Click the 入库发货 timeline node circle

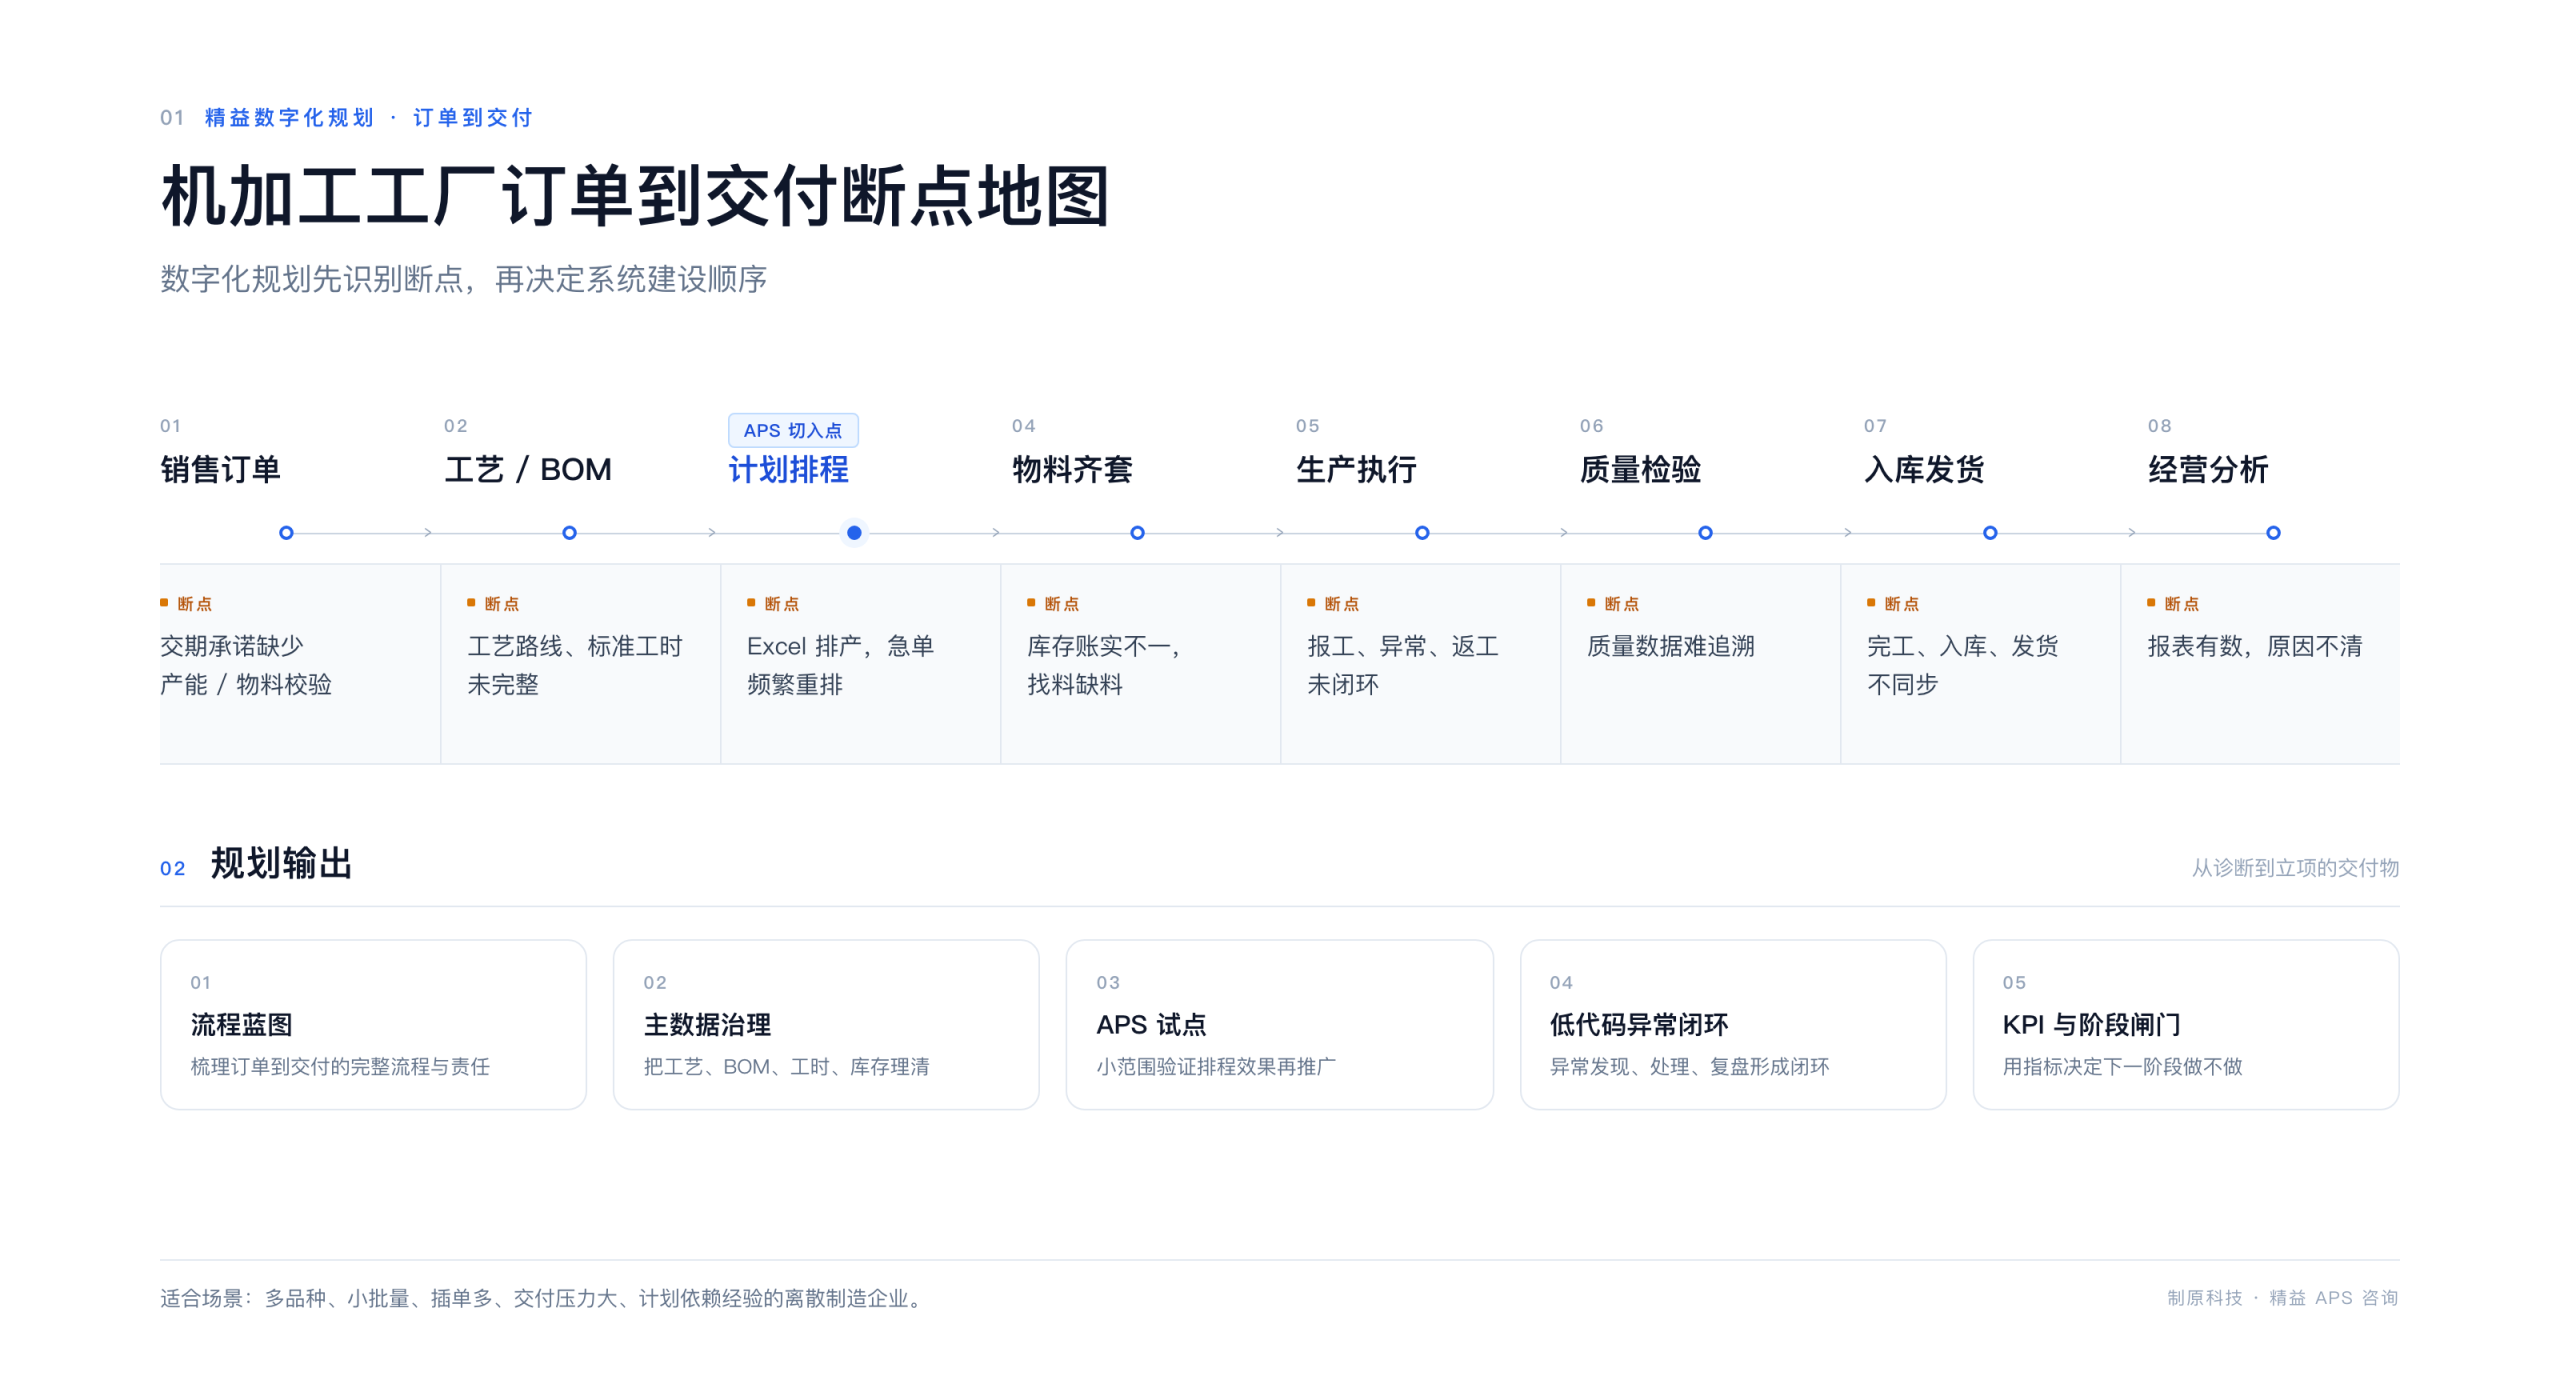click(1990, 533)
